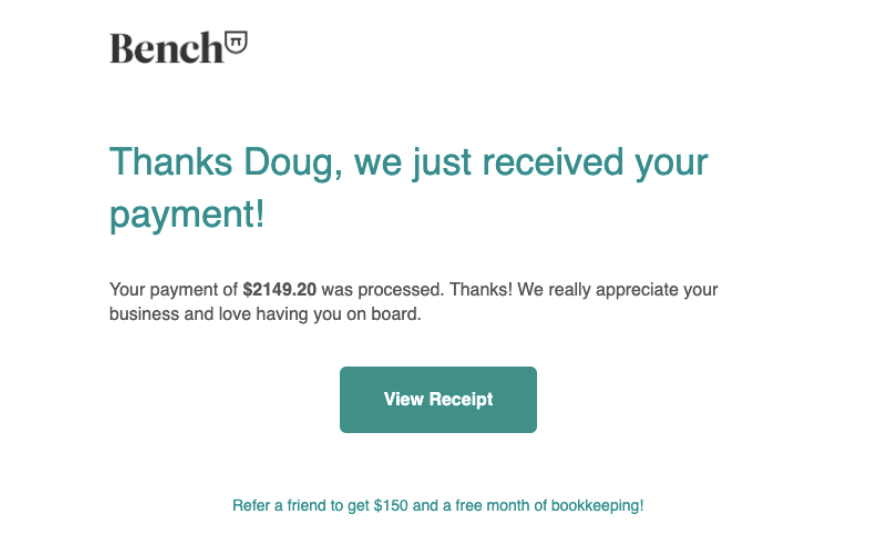Click 'Thanks!' inside the body paragraph

[481, 290]
